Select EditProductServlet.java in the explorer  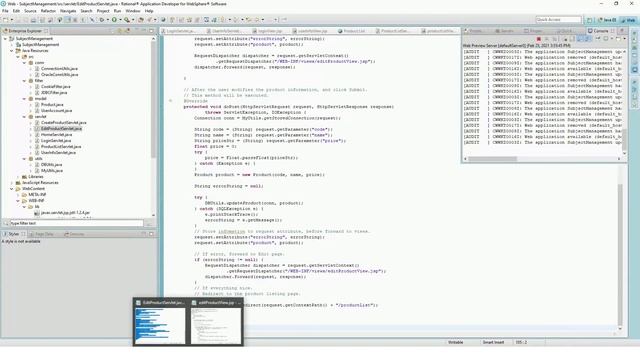tap(61, 129)
